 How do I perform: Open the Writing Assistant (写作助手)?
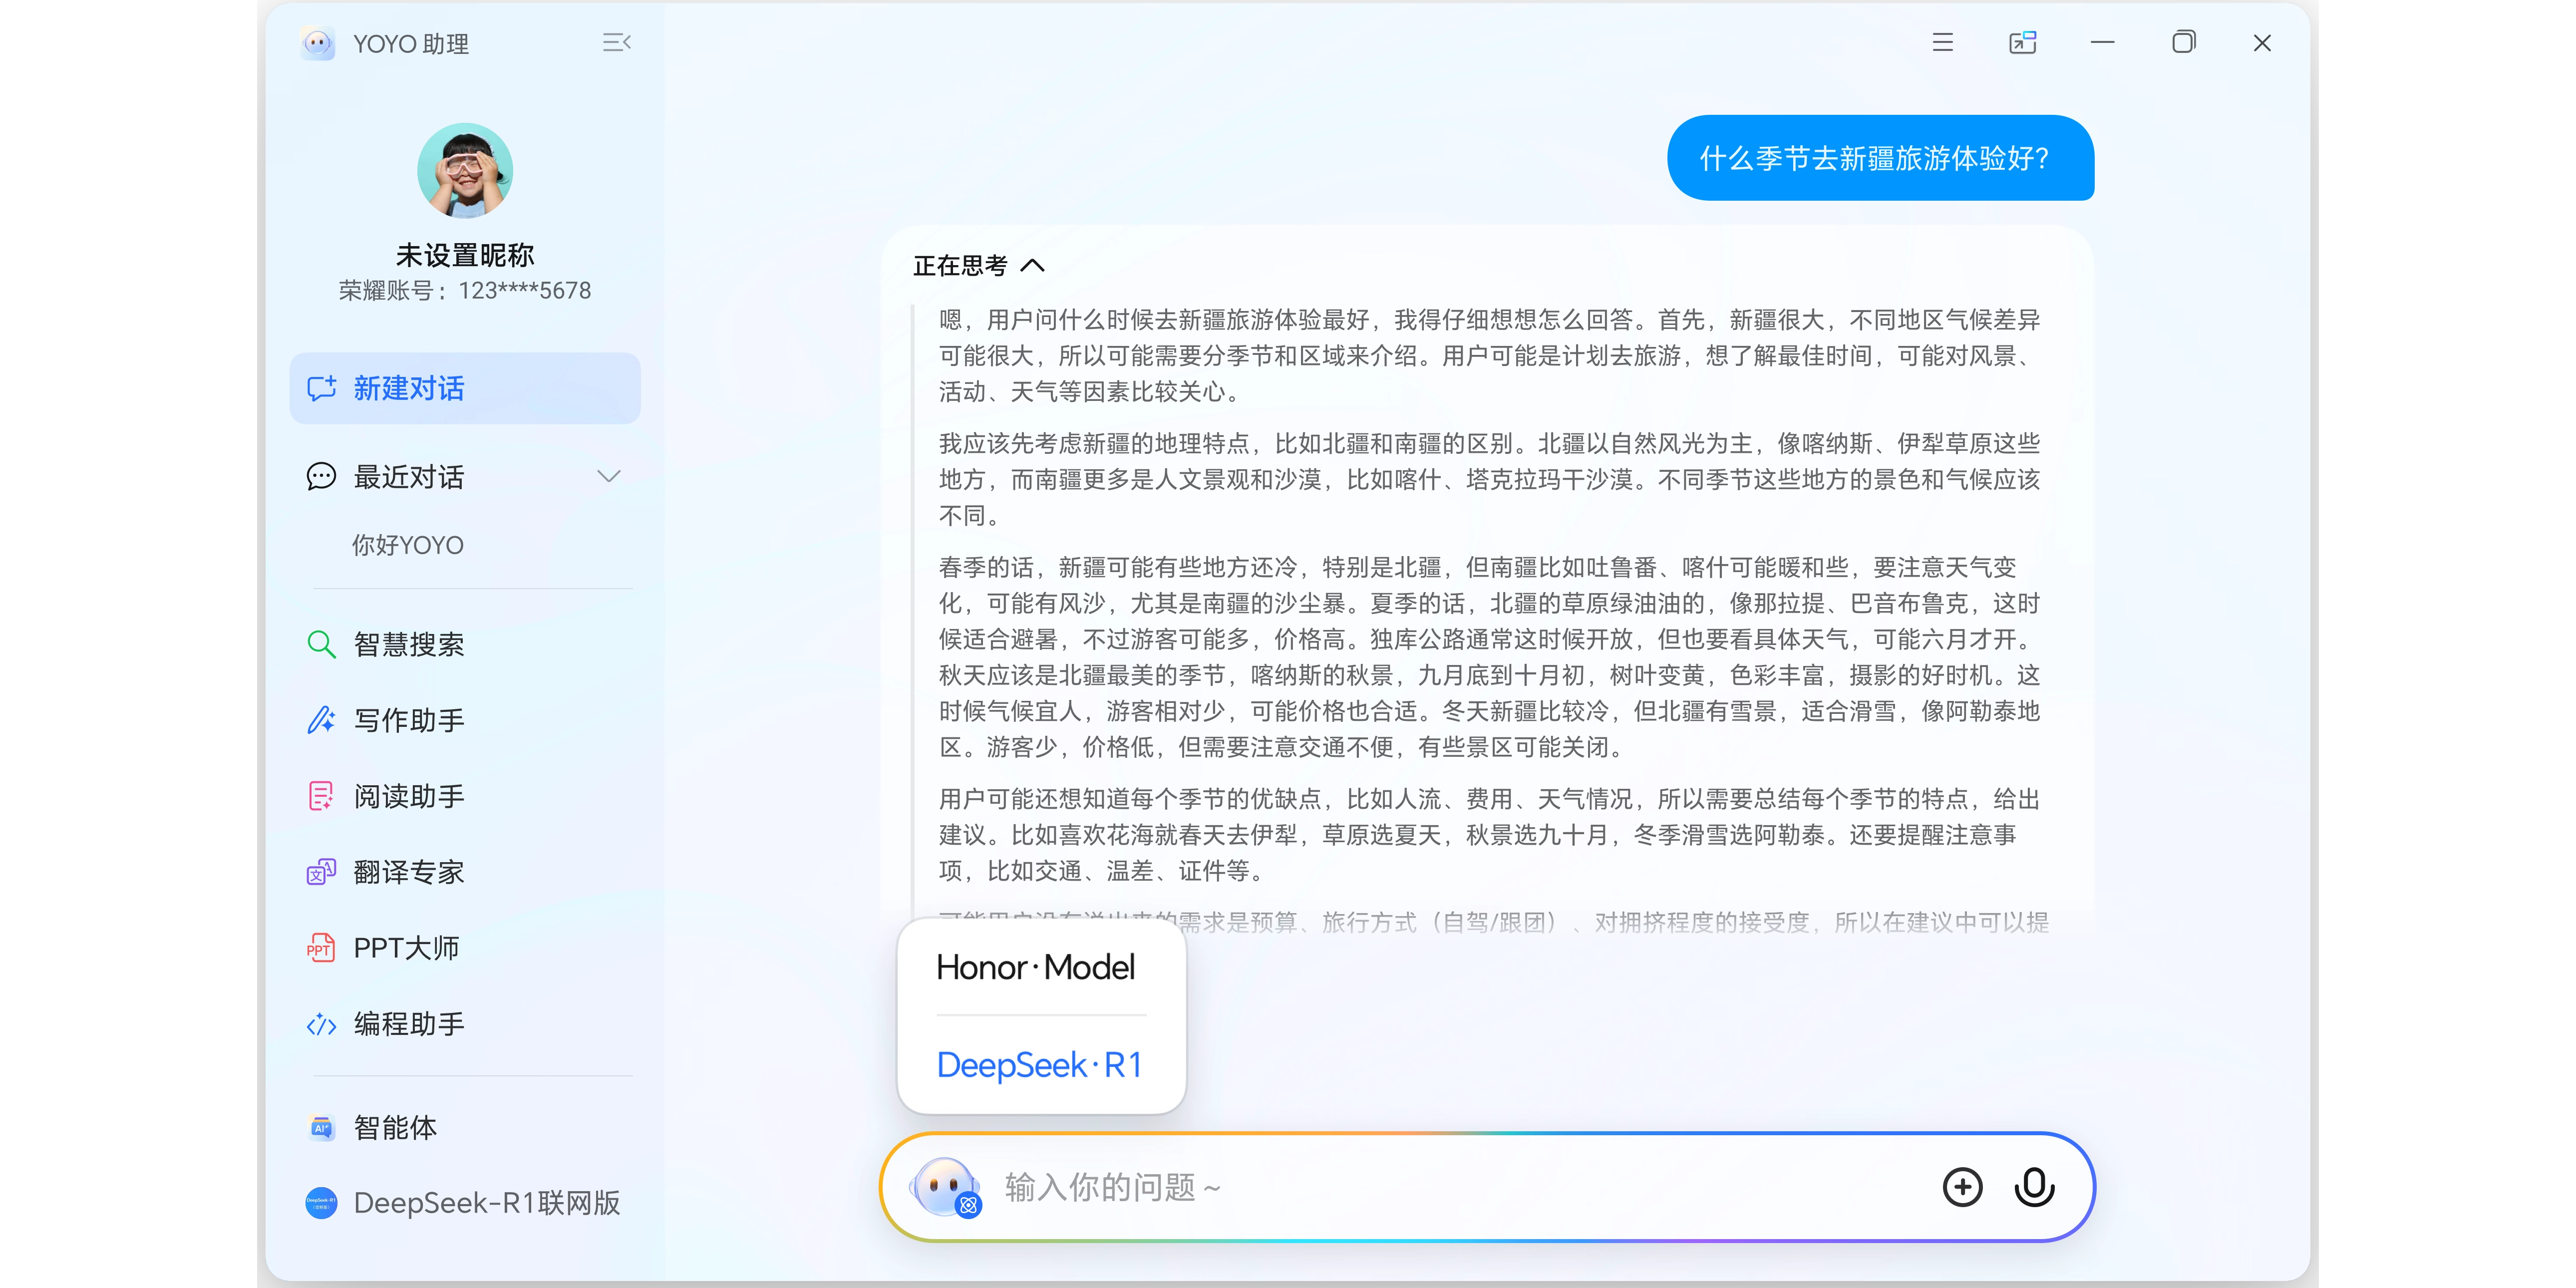click(x=408, y=720)
